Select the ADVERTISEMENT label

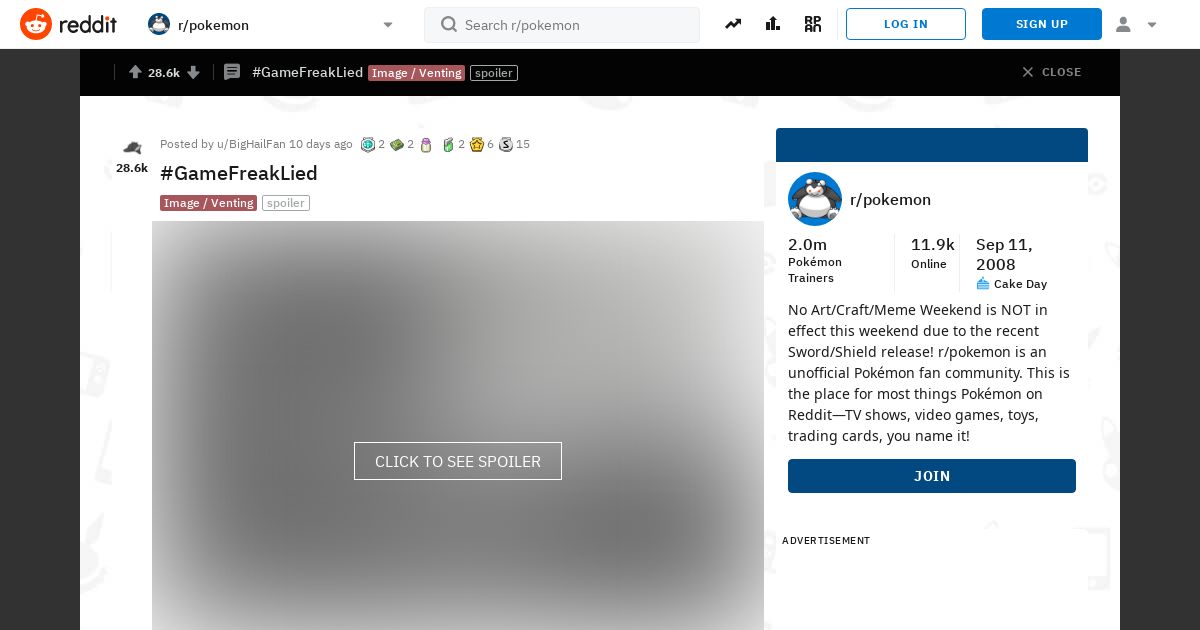click(x=826, y=540)
